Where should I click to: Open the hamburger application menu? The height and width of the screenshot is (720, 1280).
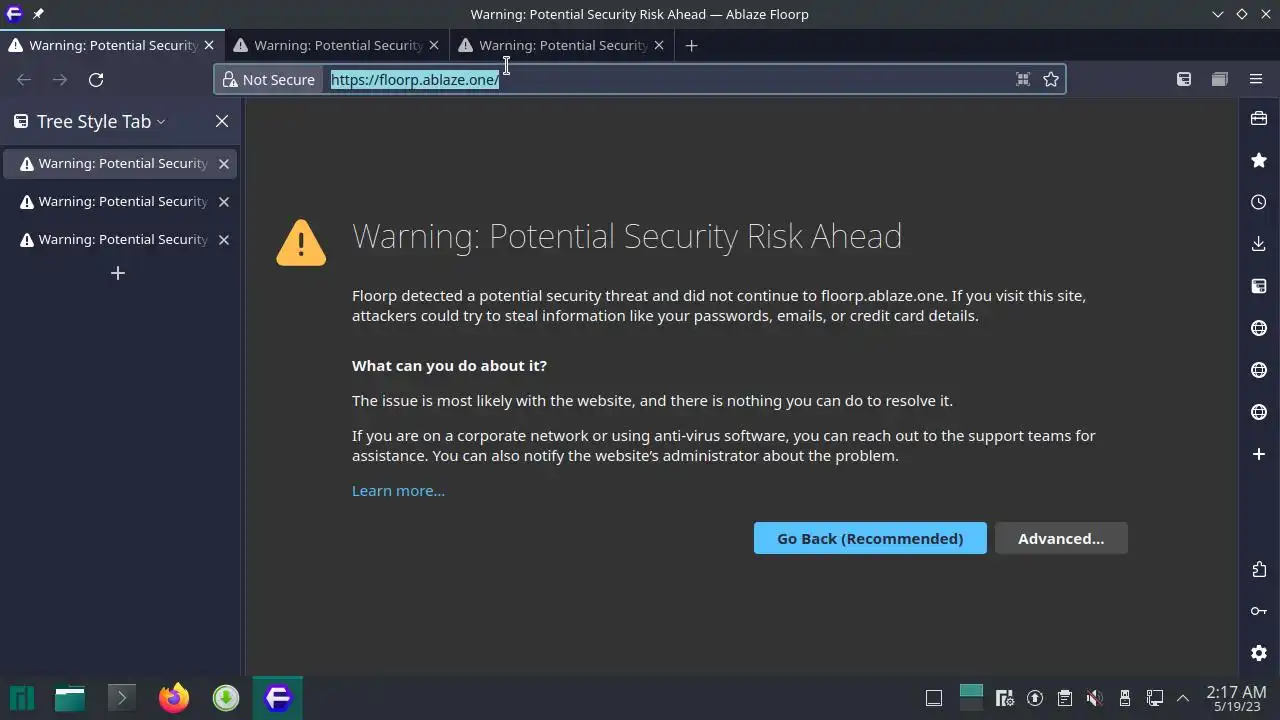[1256, 79]
